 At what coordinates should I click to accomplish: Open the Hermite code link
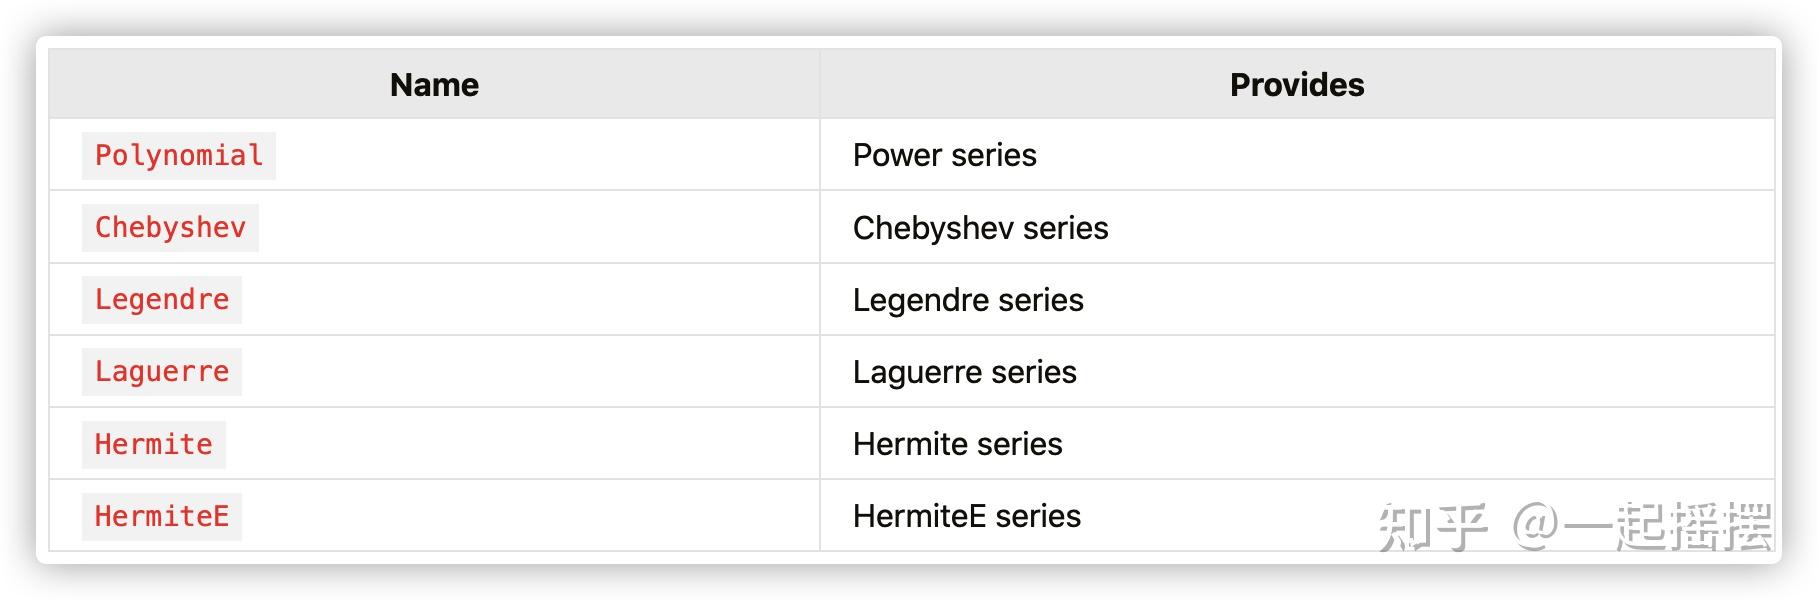pyautogui.click(x=153, y=444)
